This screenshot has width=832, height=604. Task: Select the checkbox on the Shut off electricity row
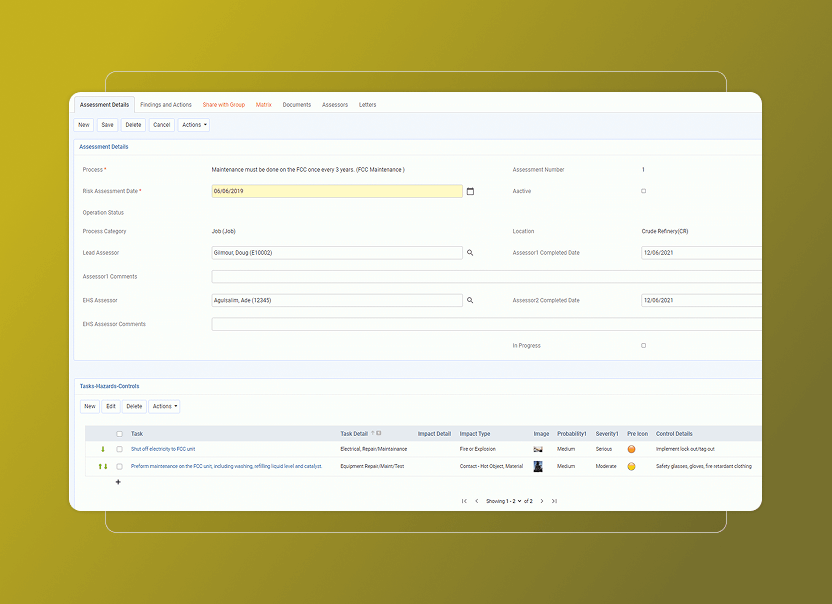pyautogui.click(x=119, y=449)
